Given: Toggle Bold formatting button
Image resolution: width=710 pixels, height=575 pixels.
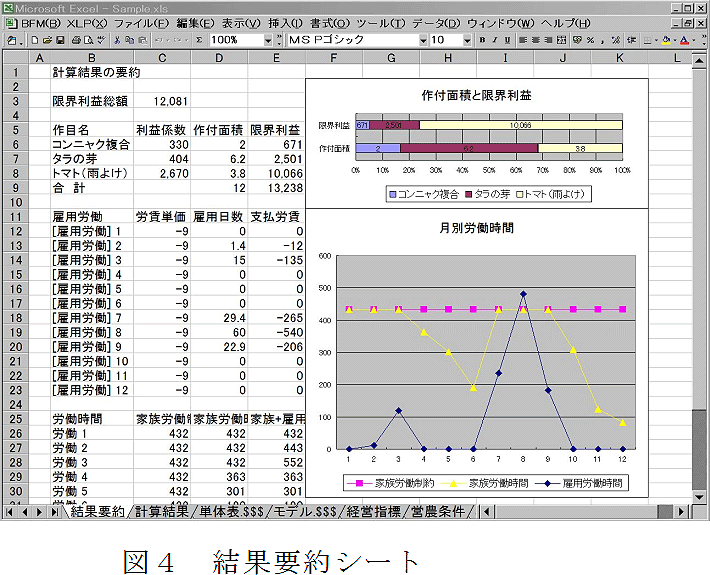Looking at the screenshot, I should click(x=481, y=40).
